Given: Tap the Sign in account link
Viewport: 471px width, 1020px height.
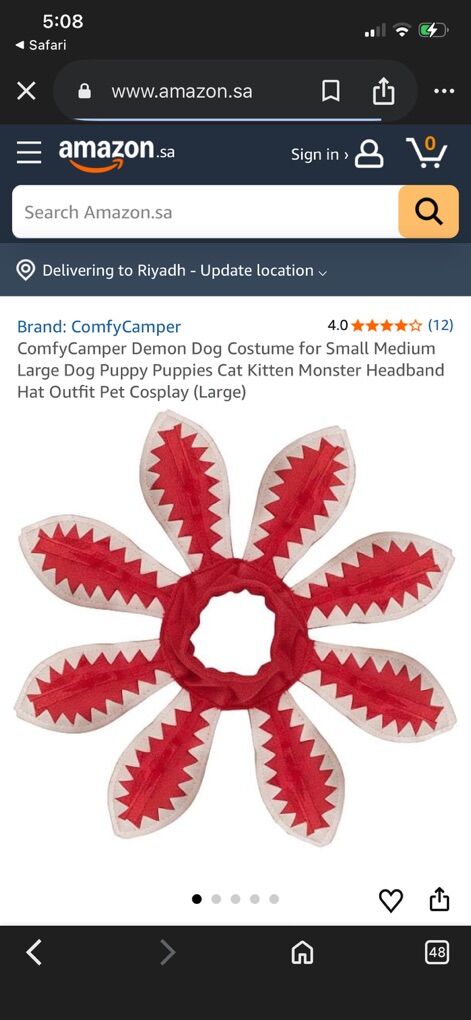Looking at the screenshot, I should tap(337, 154).
